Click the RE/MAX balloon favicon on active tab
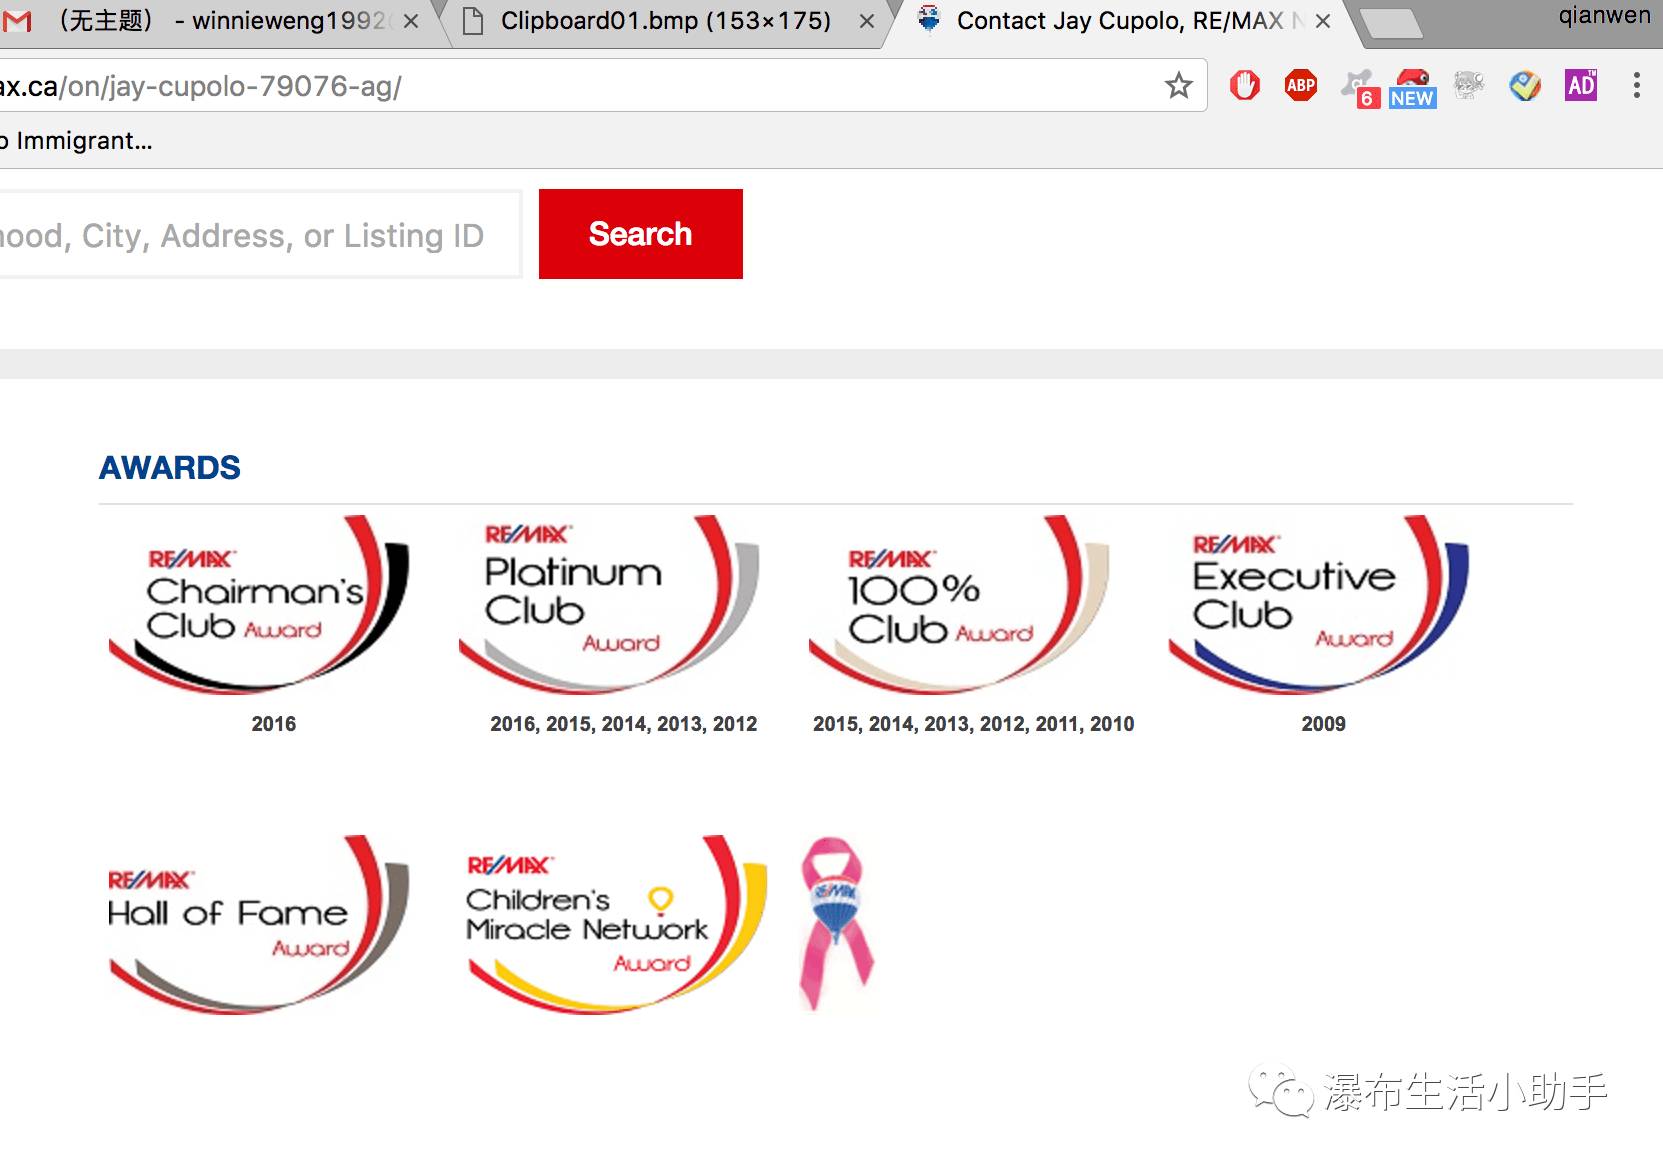The width and height of the screenshot is (1663, 1166). [x=929, y=20]
